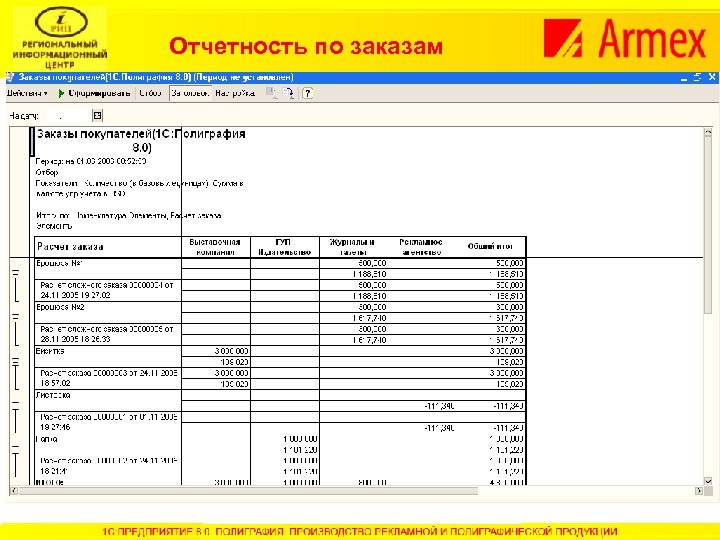
Task: Toggle the Заголовок toolbar button
Action: [190, 93]
